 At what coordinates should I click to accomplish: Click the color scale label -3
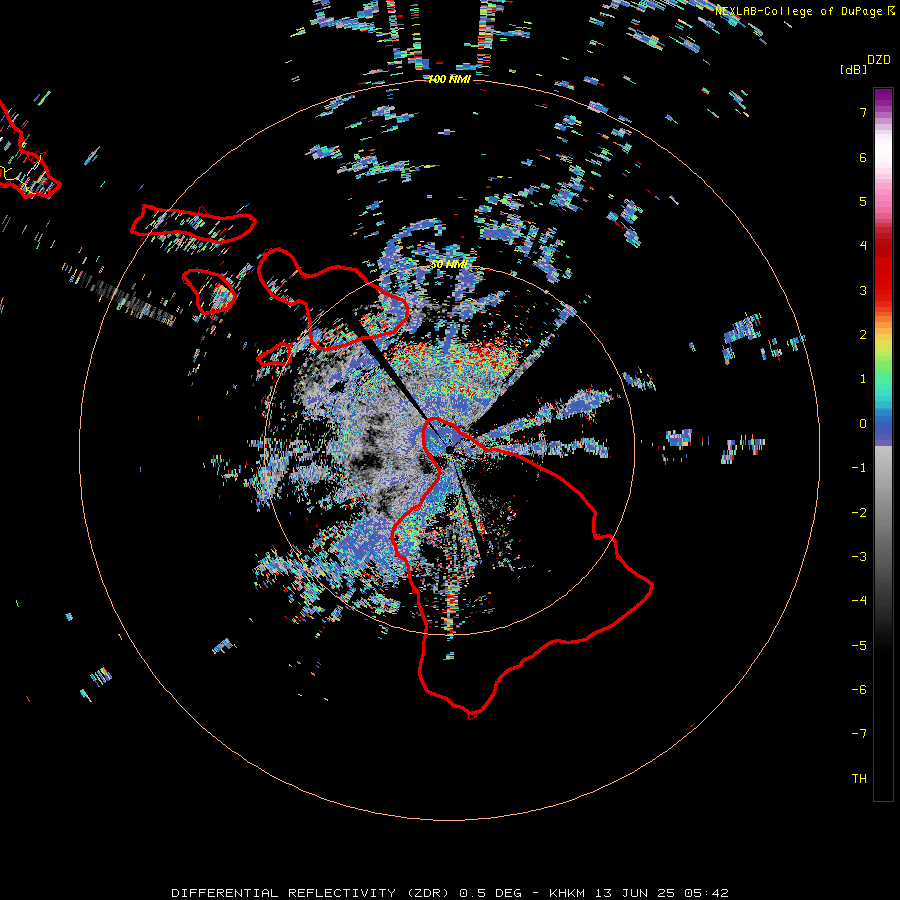point(859,557)
